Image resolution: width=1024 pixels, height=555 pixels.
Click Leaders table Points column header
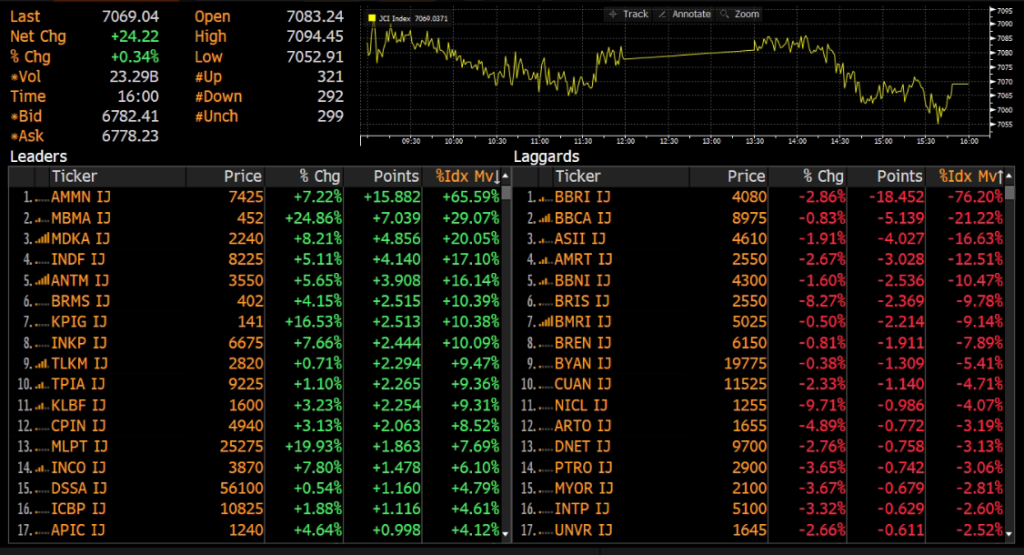coord(396,176)
